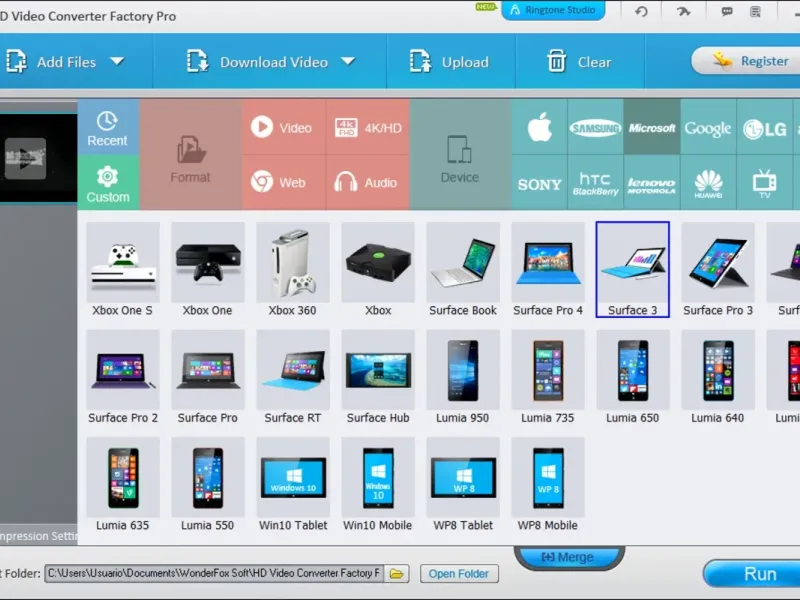Switch to the Recent tab
800x600 pixels.
108,127
